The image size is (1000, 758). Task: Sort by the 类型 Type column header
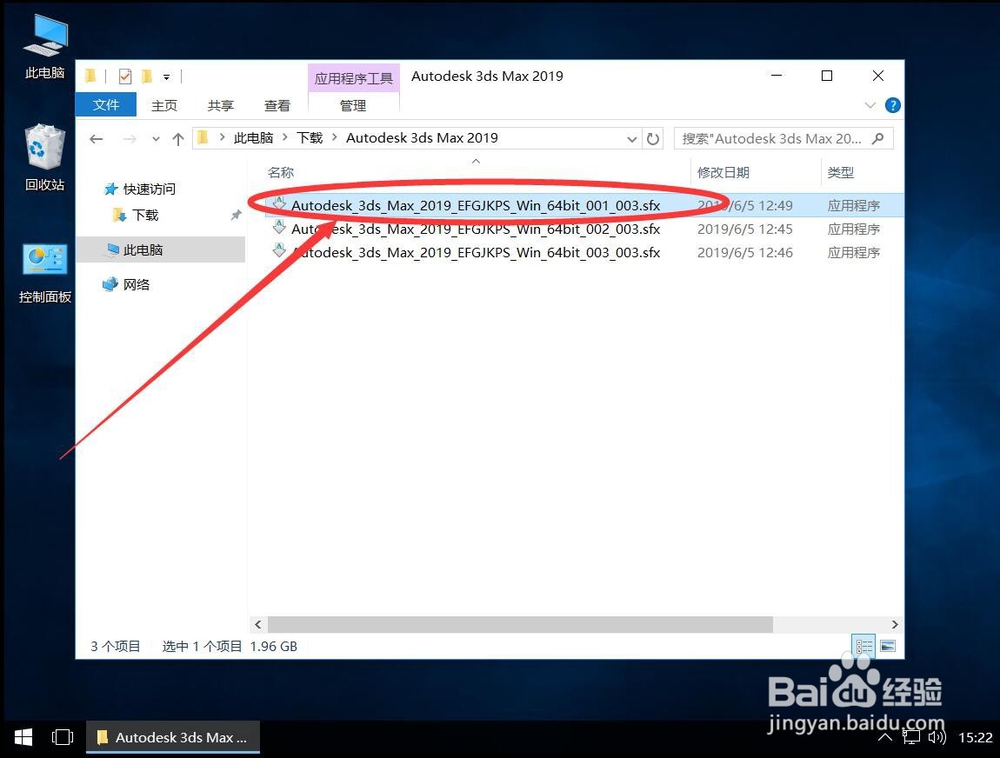[841, 173]
